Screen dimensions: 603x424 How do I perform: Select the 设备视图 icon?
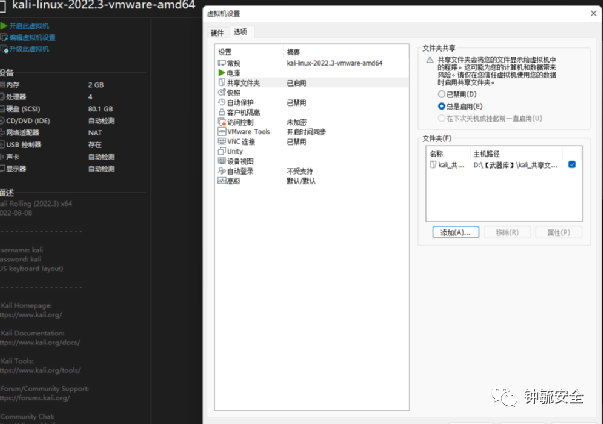click(x=222, y=161)
